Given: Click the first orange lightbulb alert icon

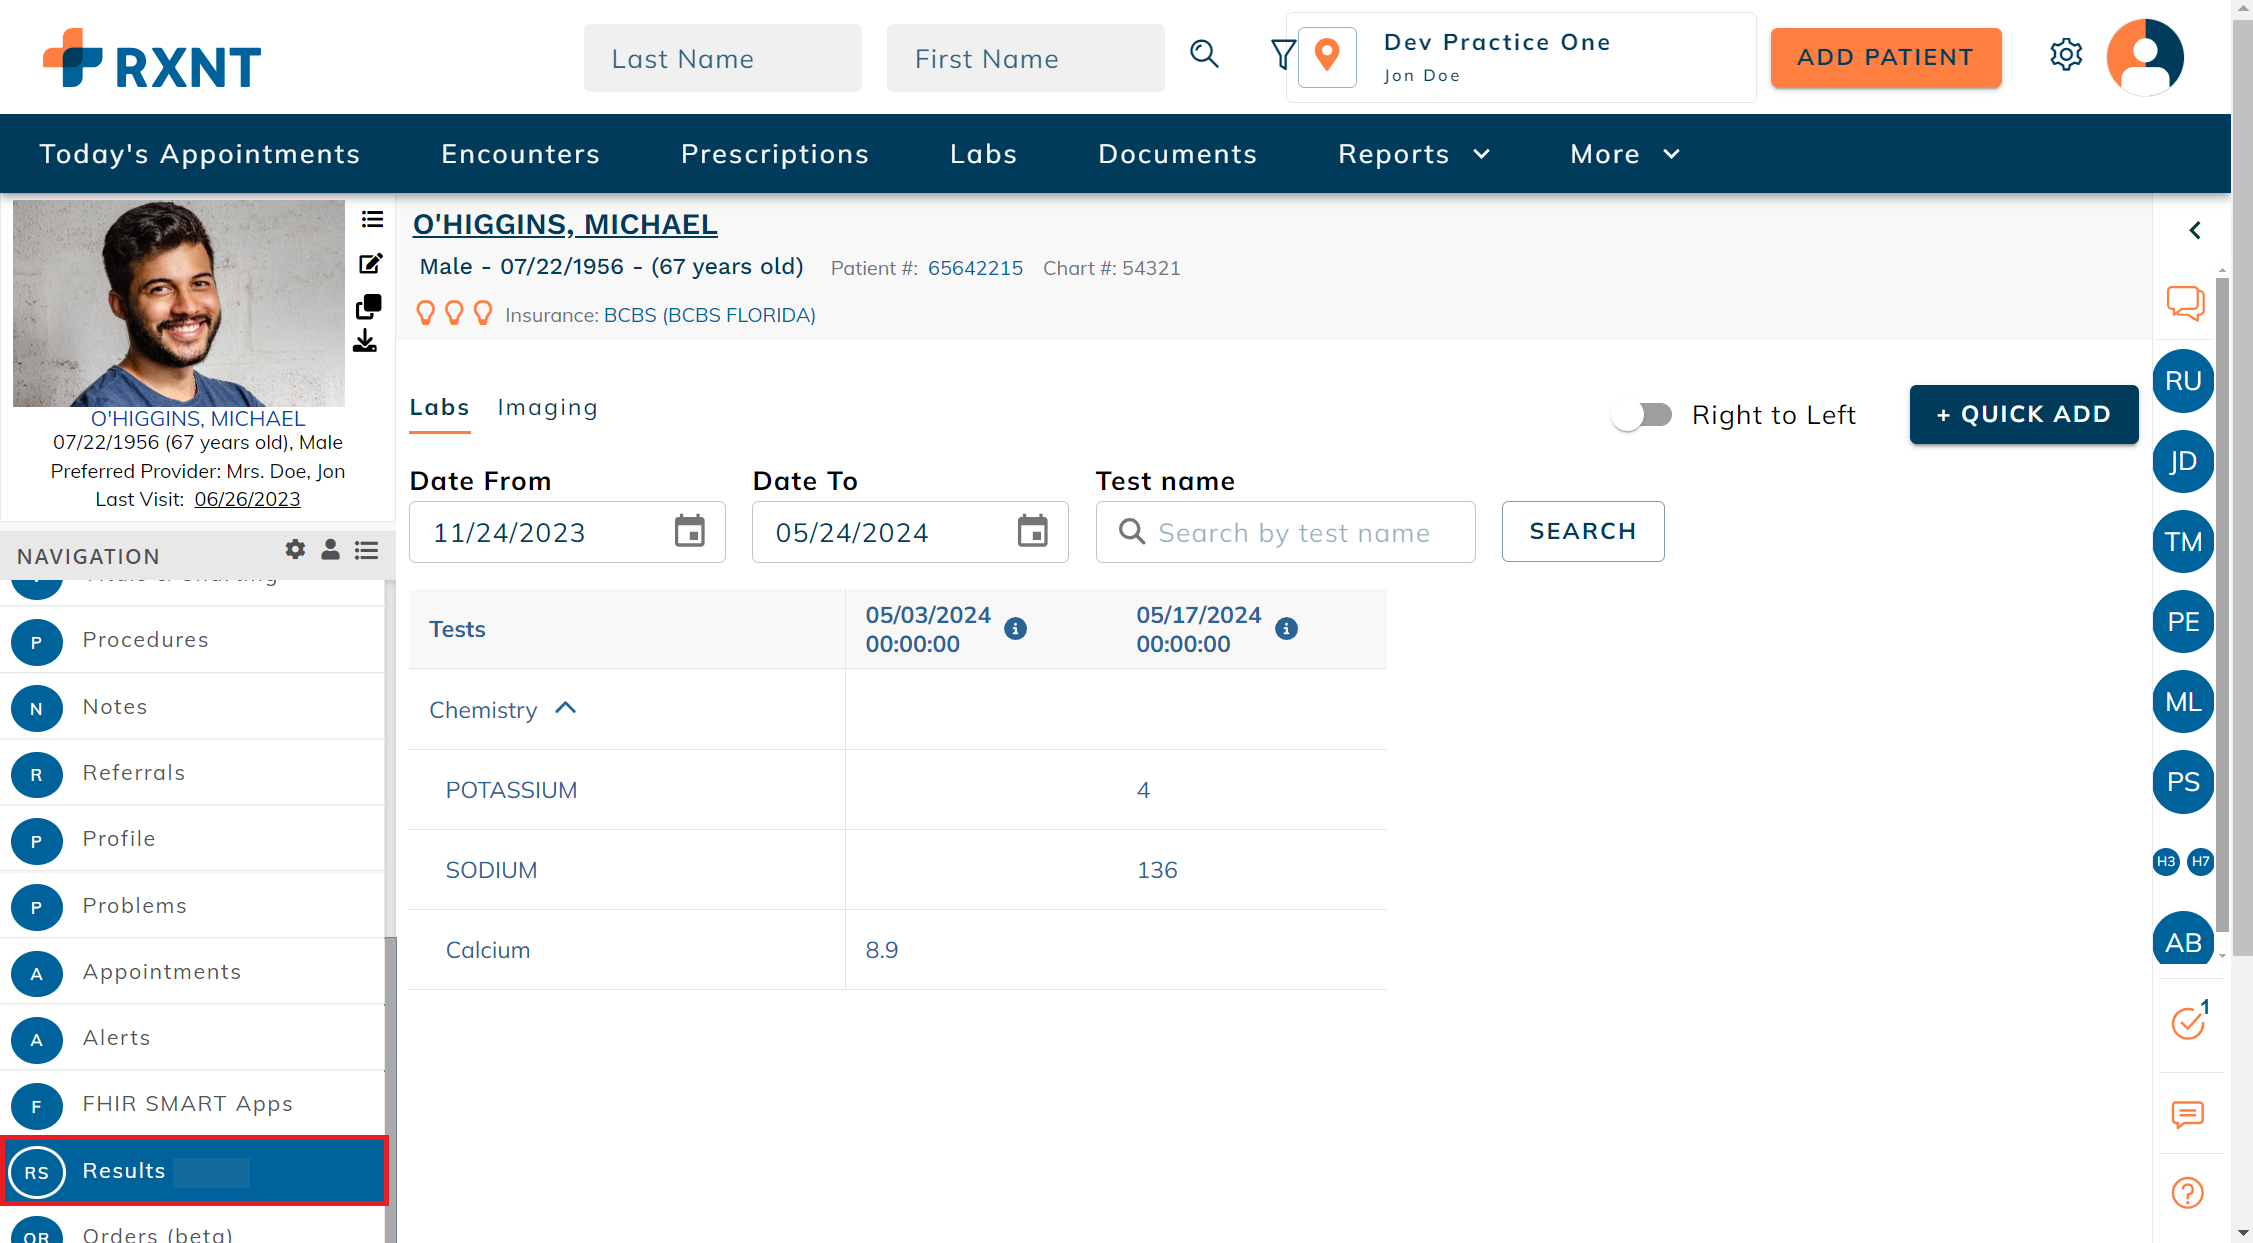Looking at the screenshot, I should (x=425, y=314).
